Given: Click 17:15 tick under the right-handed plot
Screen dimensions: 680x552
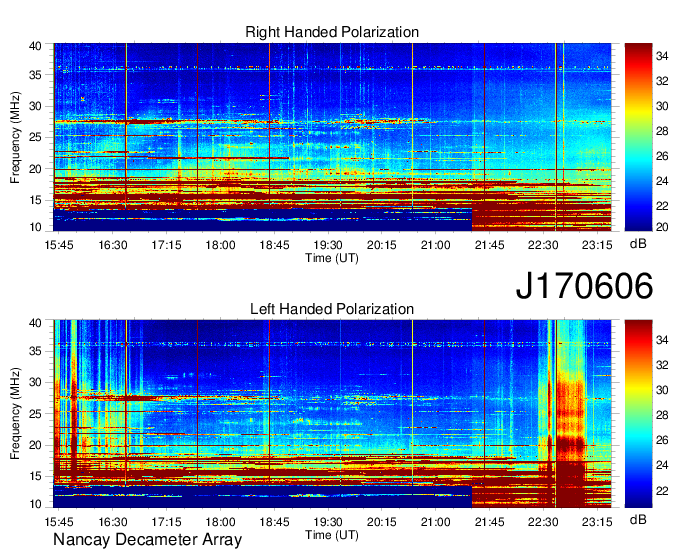Looking at the screenshot, I should [x=167, y=245].
